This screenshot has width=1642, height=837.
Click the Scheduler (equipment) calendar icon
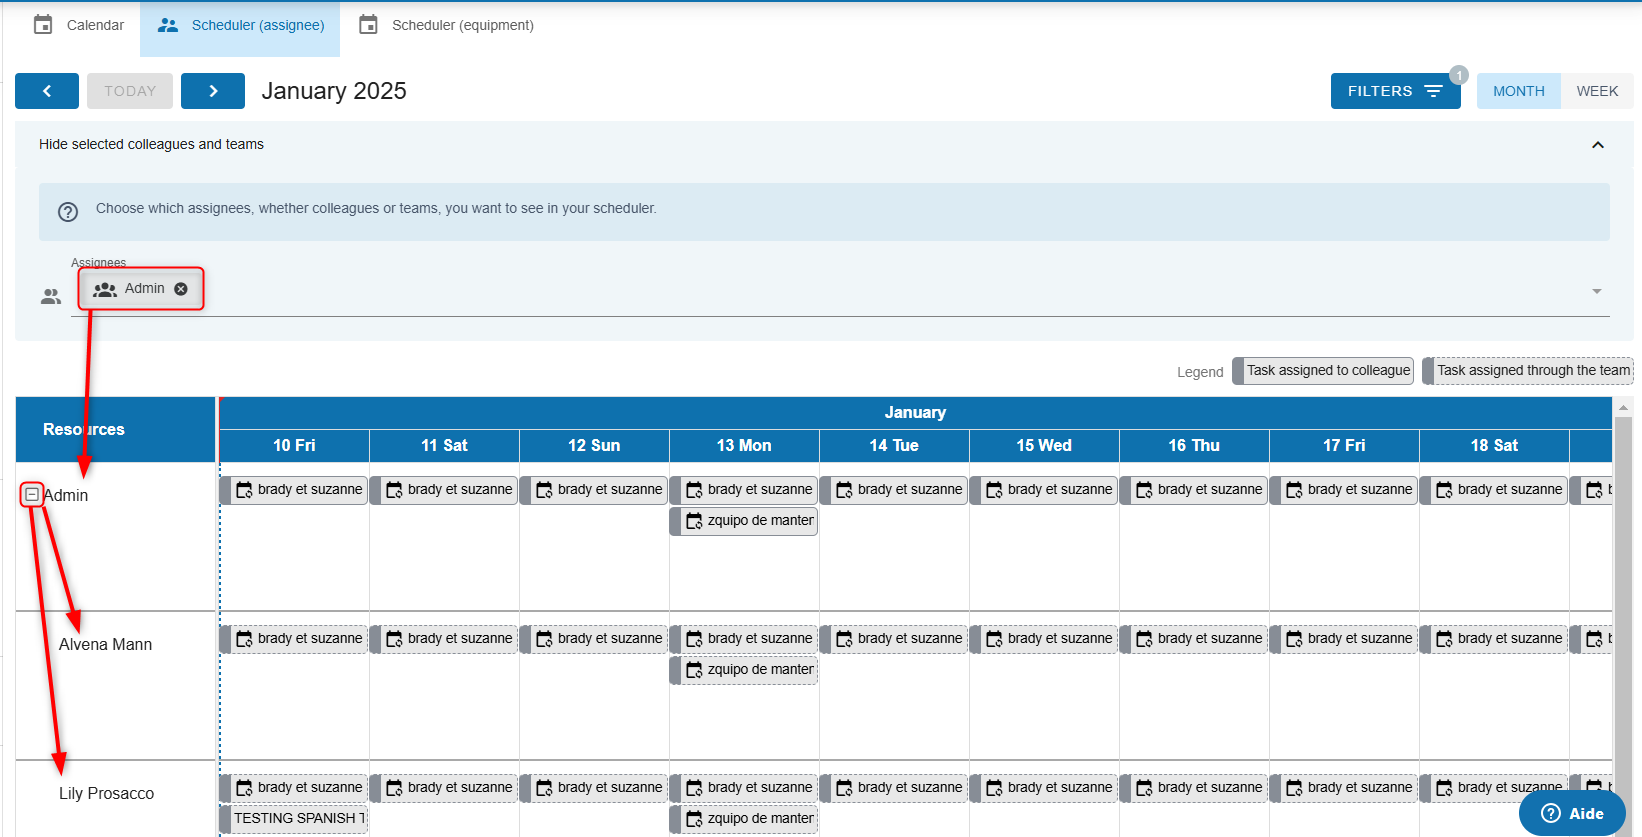(x=368, y=25)
